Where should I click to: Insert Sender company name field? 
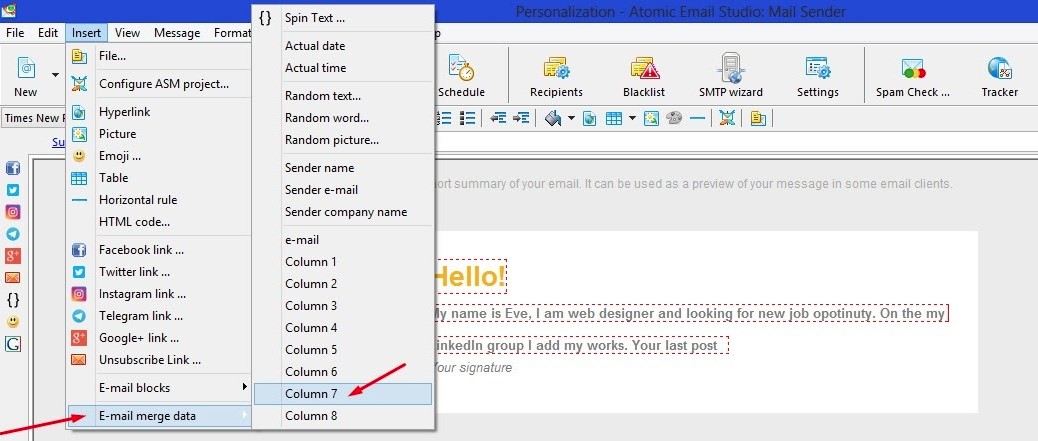click(x=345, y=212)
